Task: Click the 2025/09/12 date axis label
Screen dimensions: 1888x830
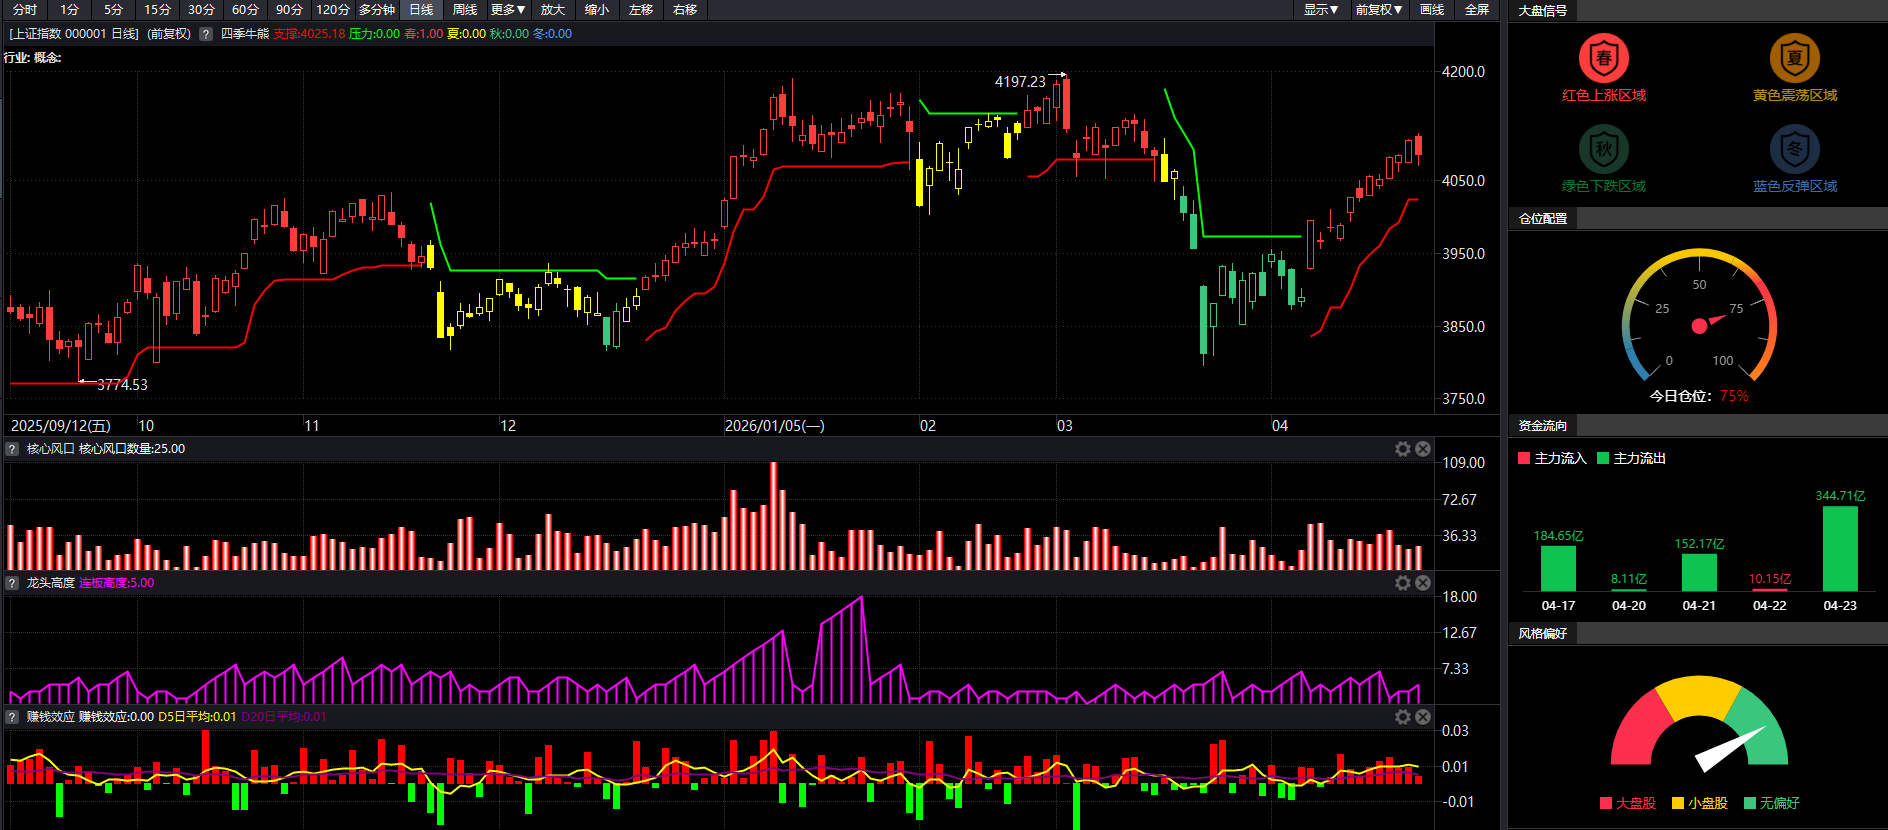Action: [x=61, y=426]
